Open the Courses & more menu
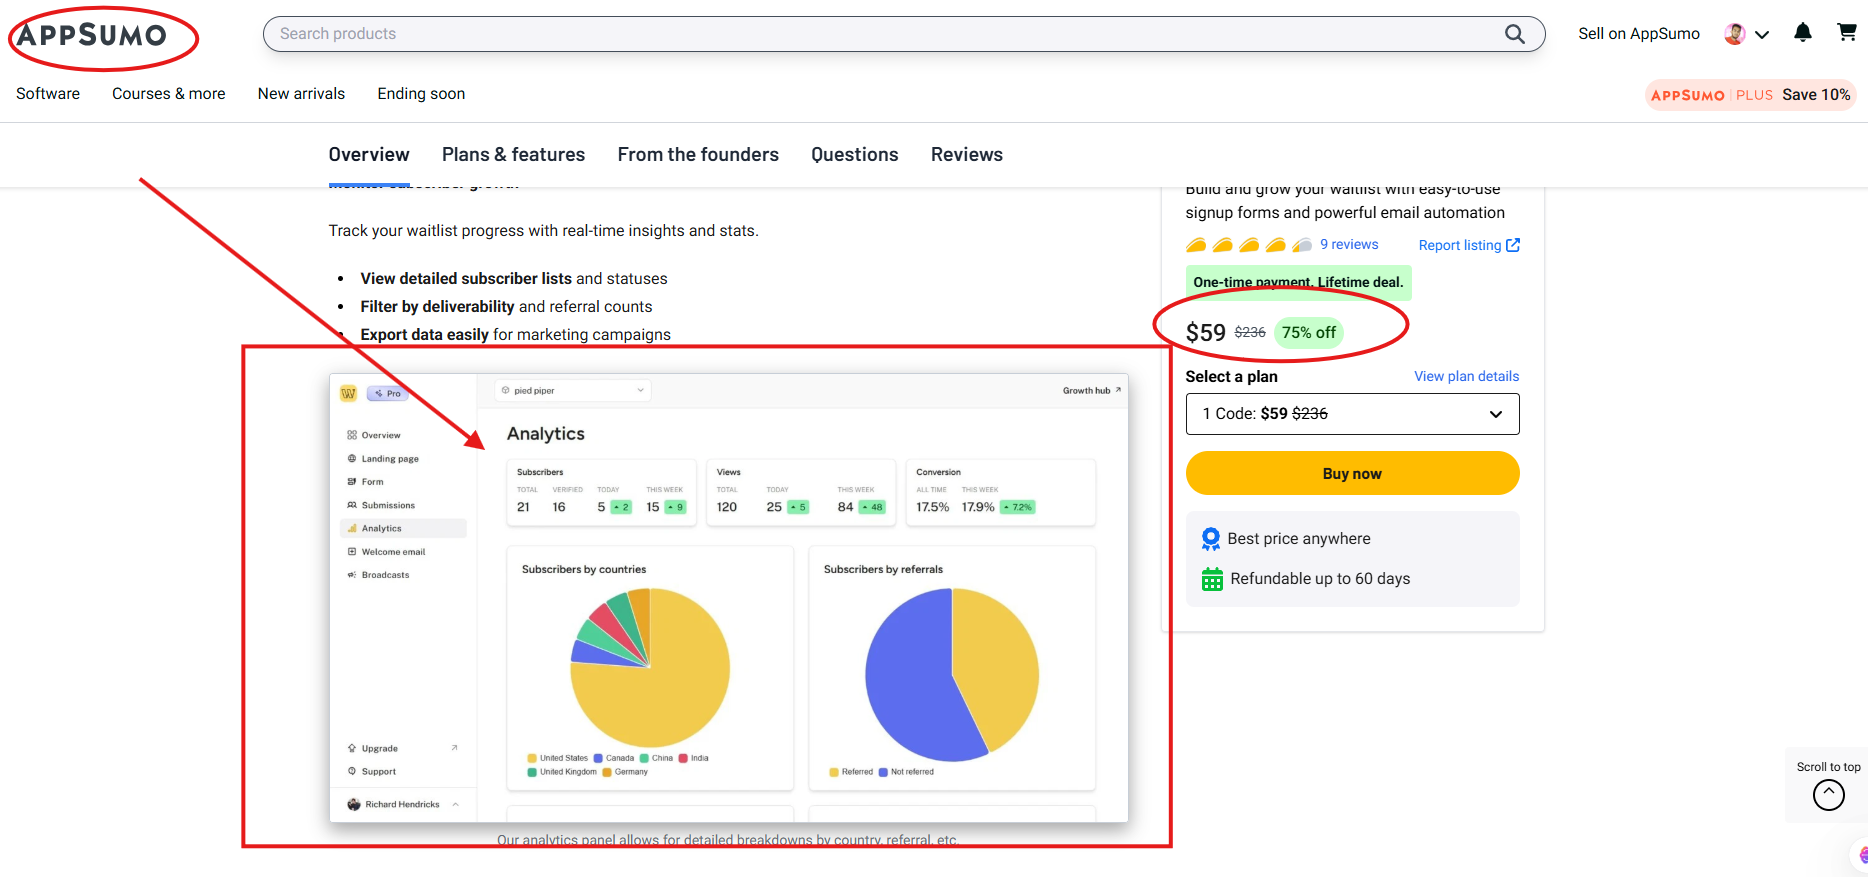This screenshot has width=1868, height=877. pyautogui.click(x=168, y=94)
